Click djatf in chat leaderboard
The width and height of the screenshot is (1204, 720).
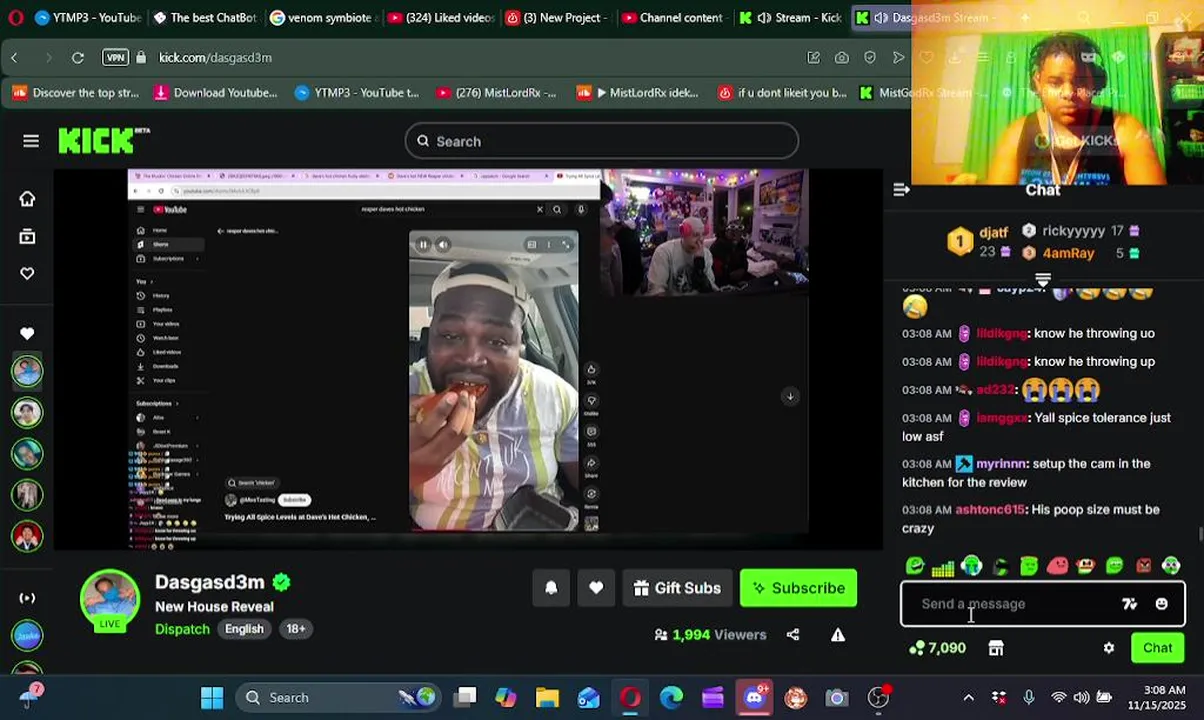(x=993, y=231)
